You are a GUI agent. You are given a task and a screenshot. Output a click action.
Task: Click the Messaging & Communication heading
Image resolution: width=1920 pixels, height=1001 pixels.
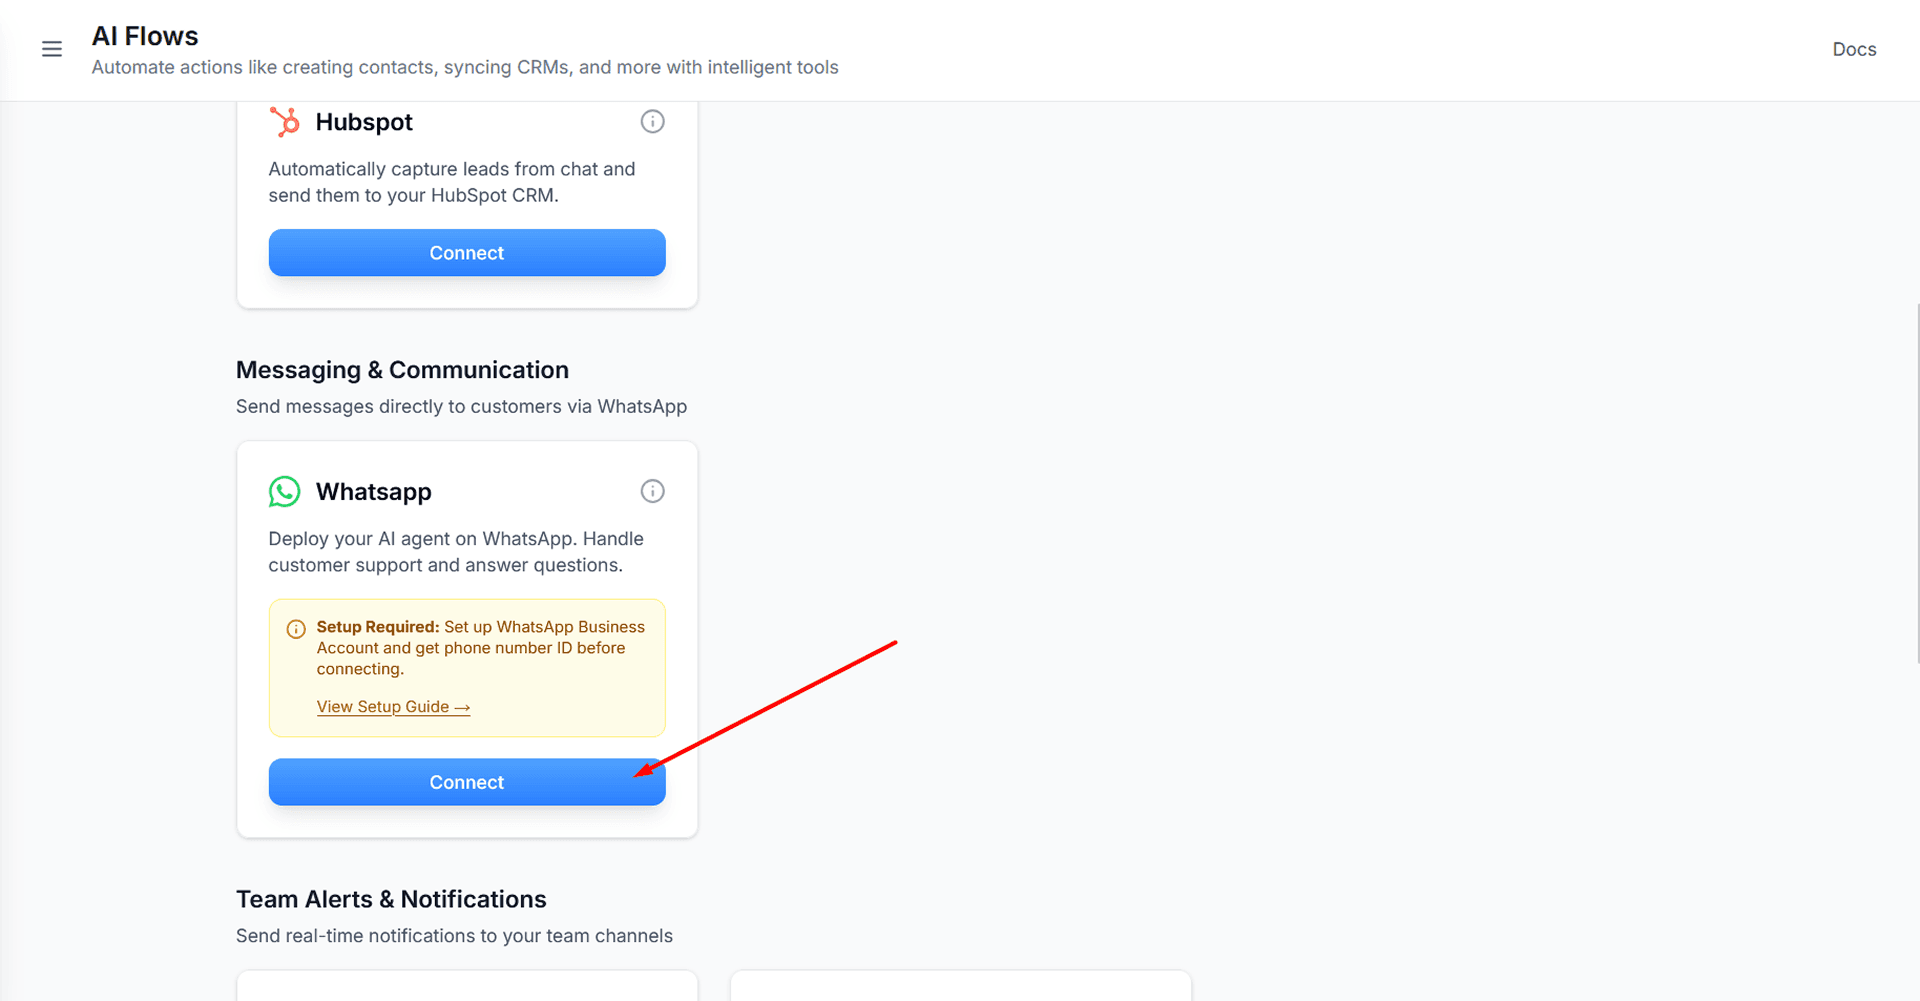coord(402,370)
